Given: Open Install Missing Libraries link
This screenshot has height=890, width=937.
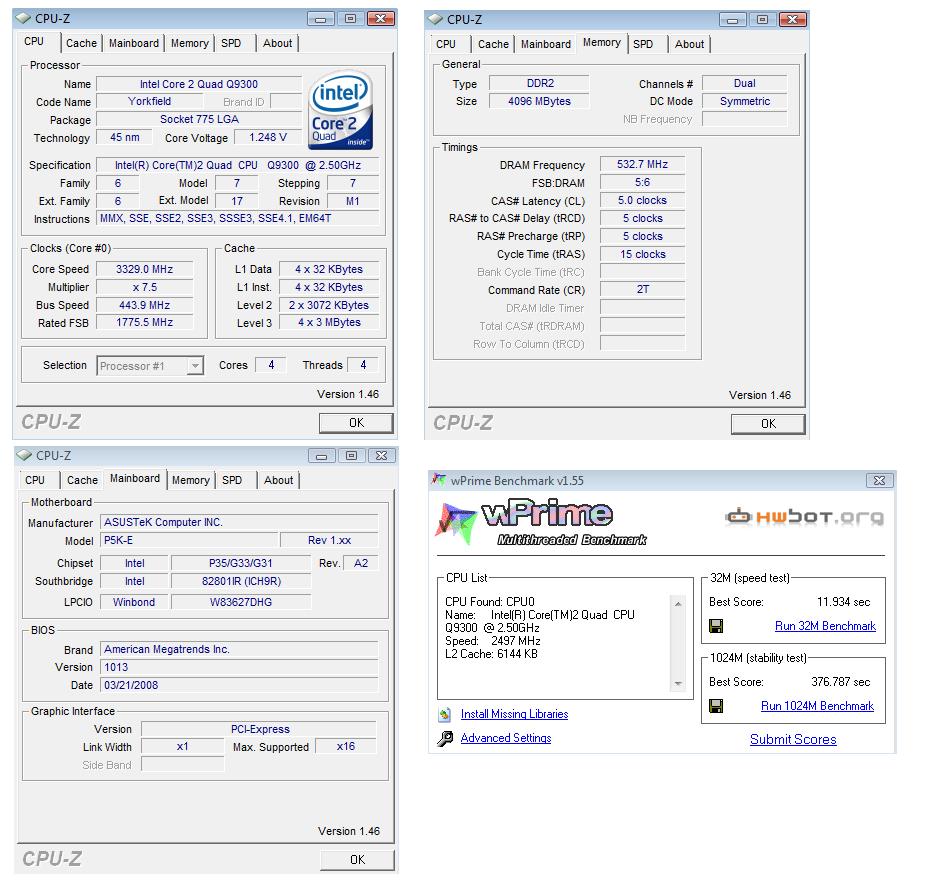Looking at the screenshot, I should pyautogui.click(x=514, y=714).
